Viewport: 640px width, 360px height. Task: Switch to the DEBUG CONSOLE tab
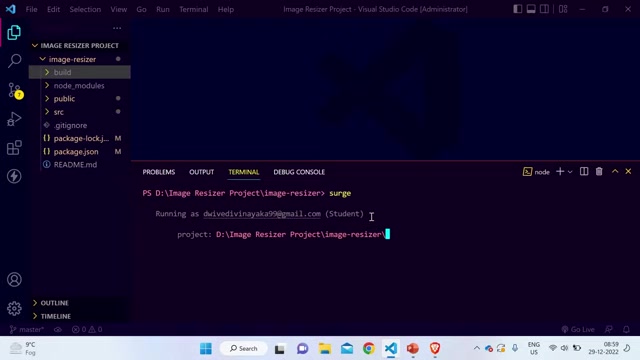[299, 172]
